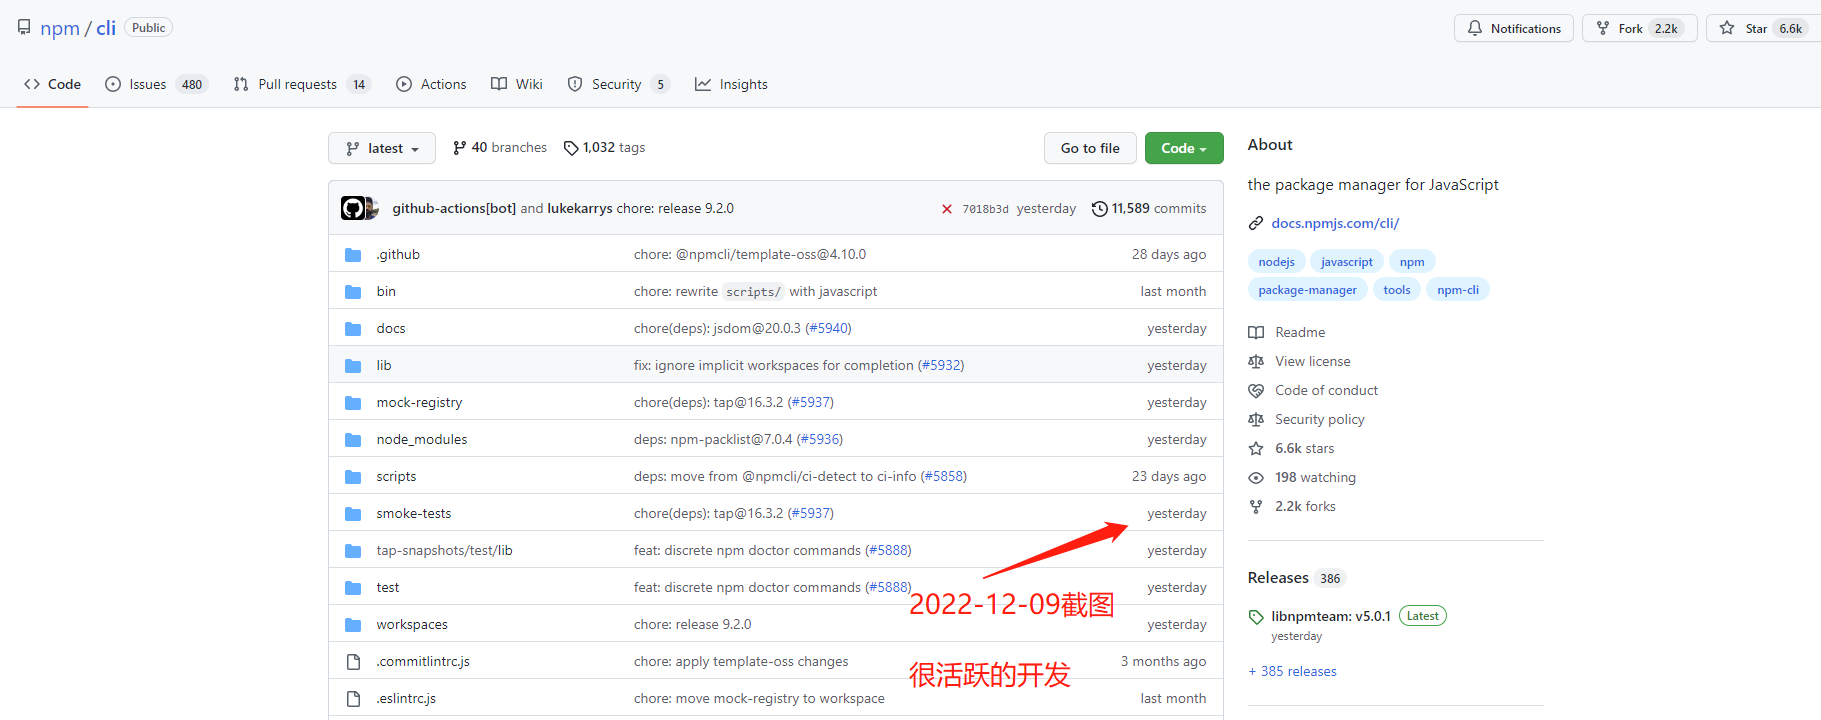Click the npm-cli topic tag
The height and width of the screenshot is (720, 1821).
click(1458, 290)
